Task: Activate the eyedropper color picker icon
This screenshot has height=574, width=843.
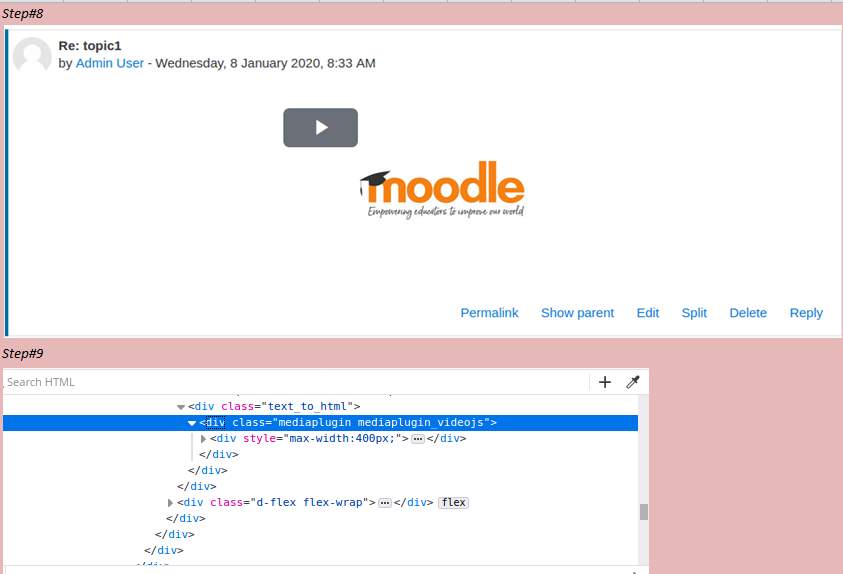Action: 633,382
